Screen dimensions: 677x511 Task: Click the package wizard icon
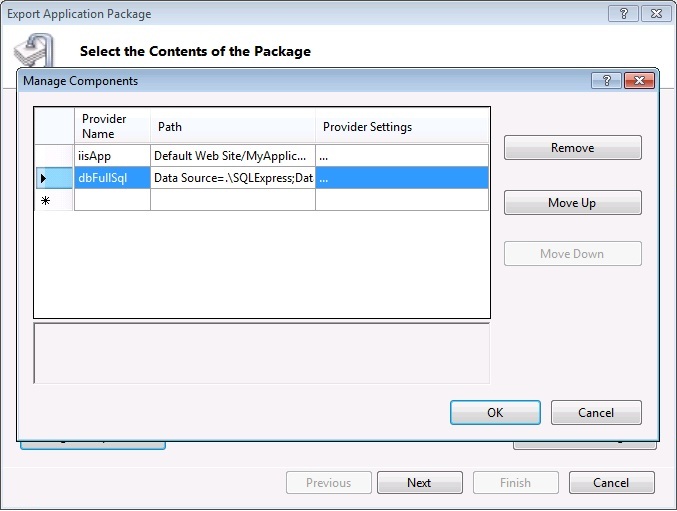34,50
